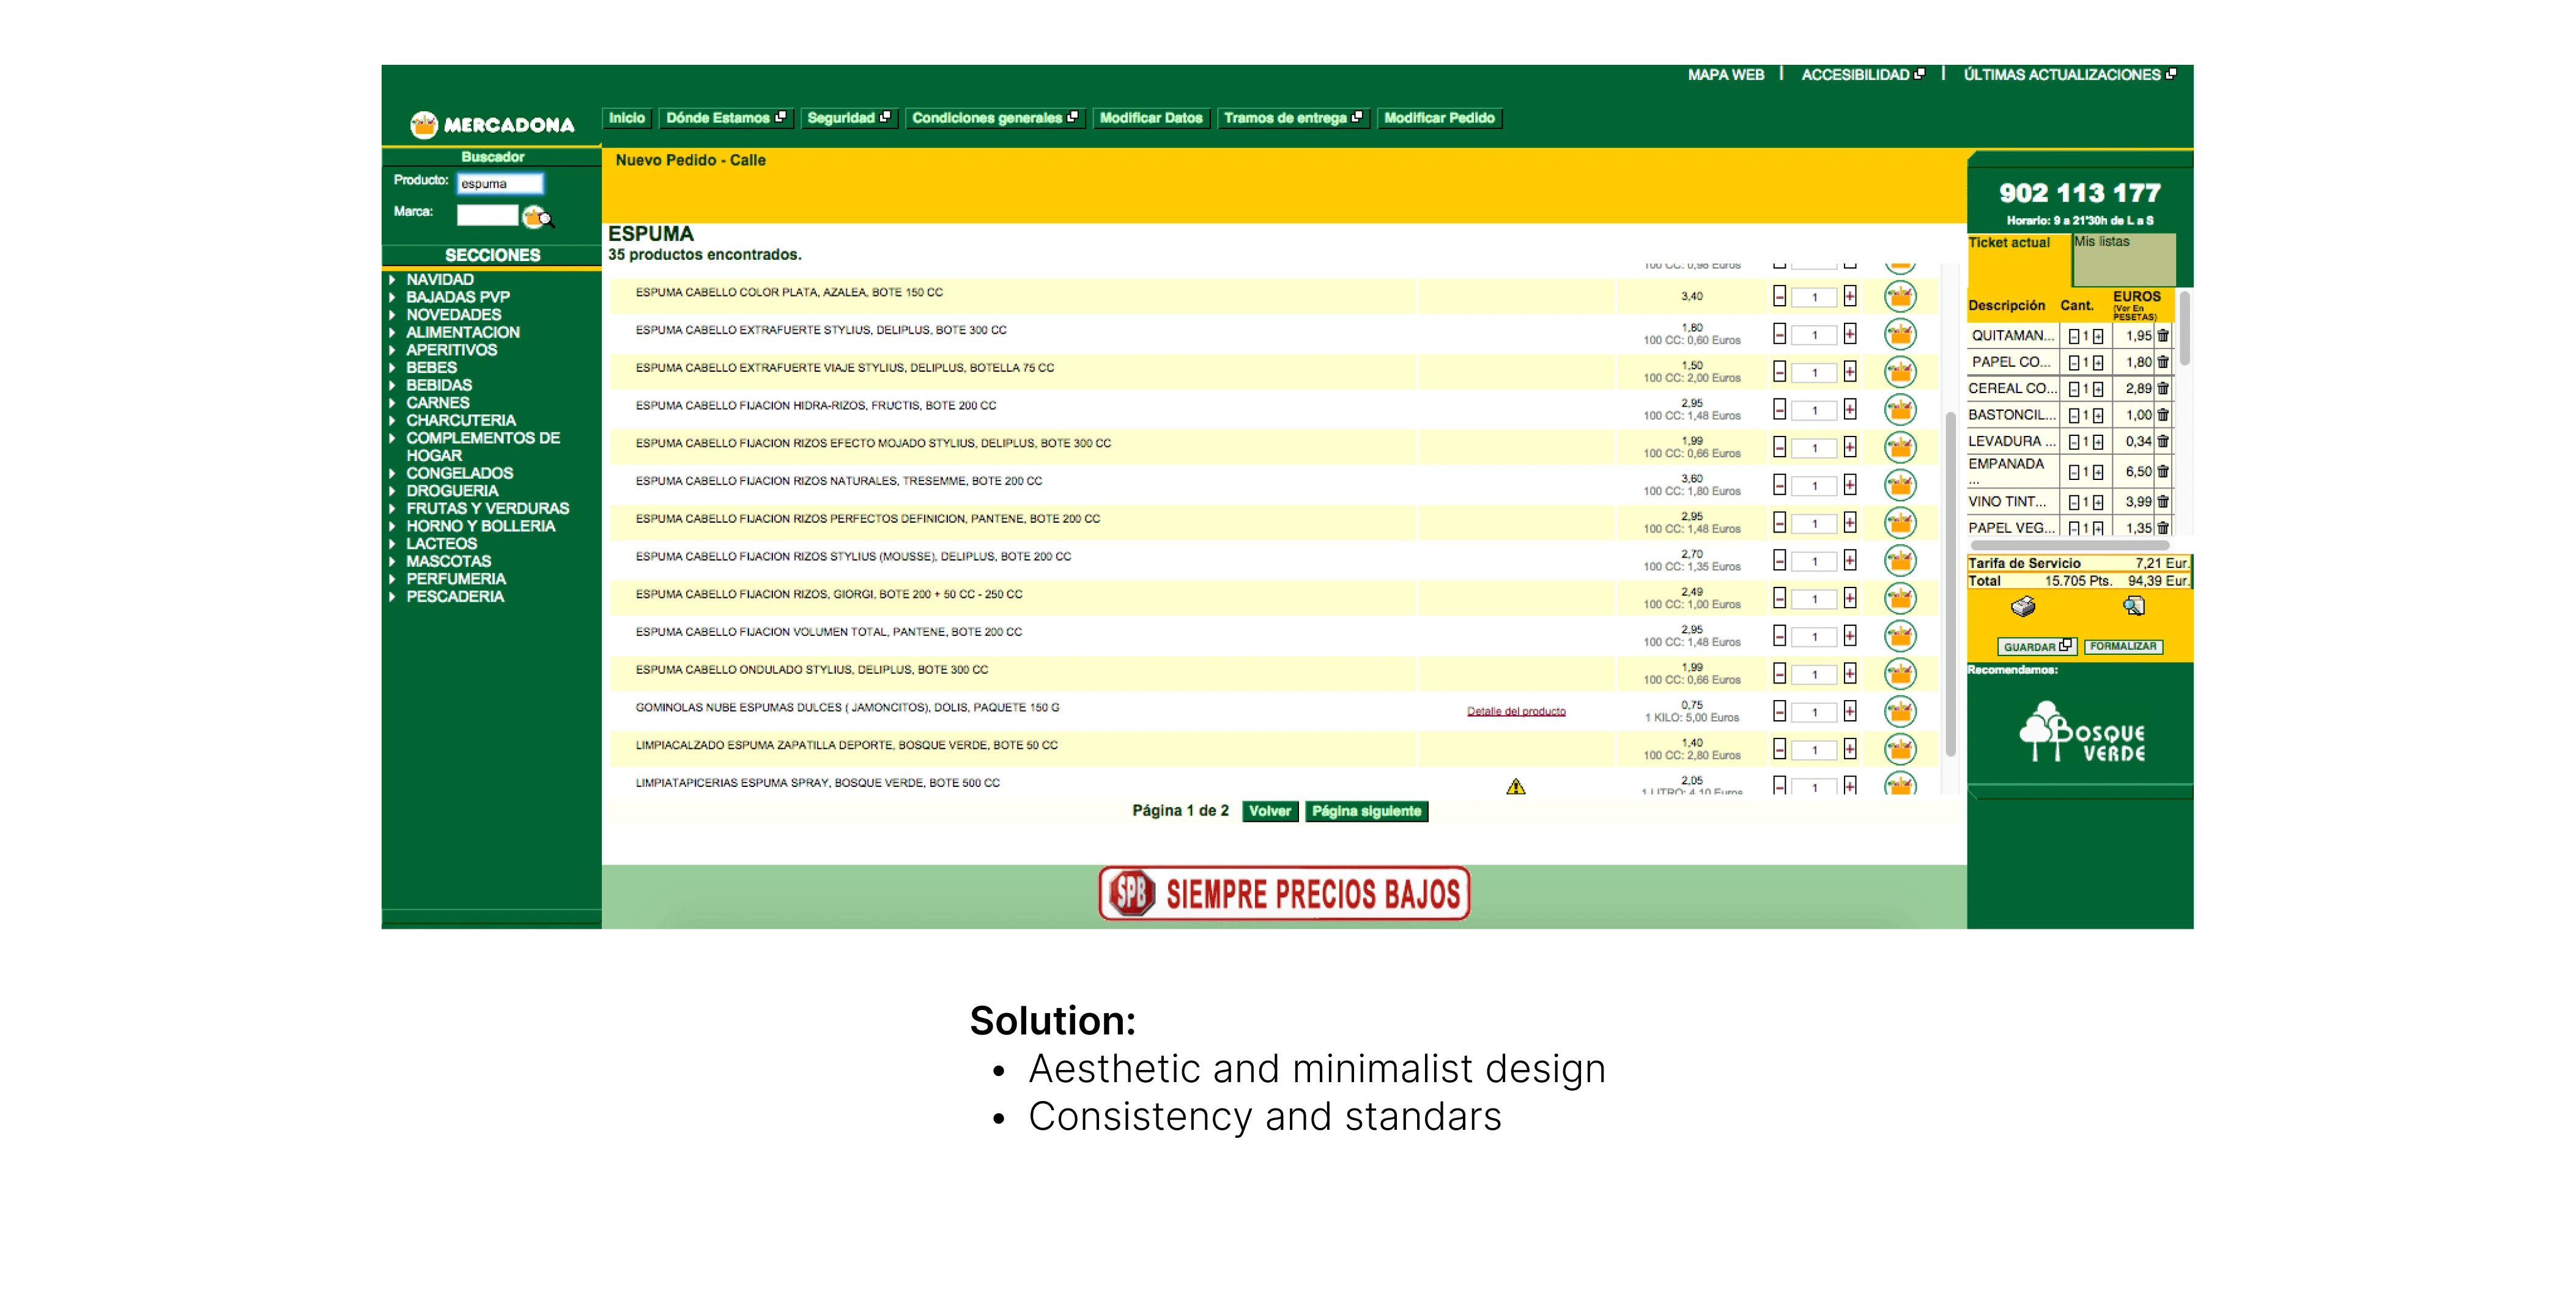The height and width of the screenshot is (1290, 2576).
Task: Open the ACCESIBILIDAD link
Action: (1862, 75)
